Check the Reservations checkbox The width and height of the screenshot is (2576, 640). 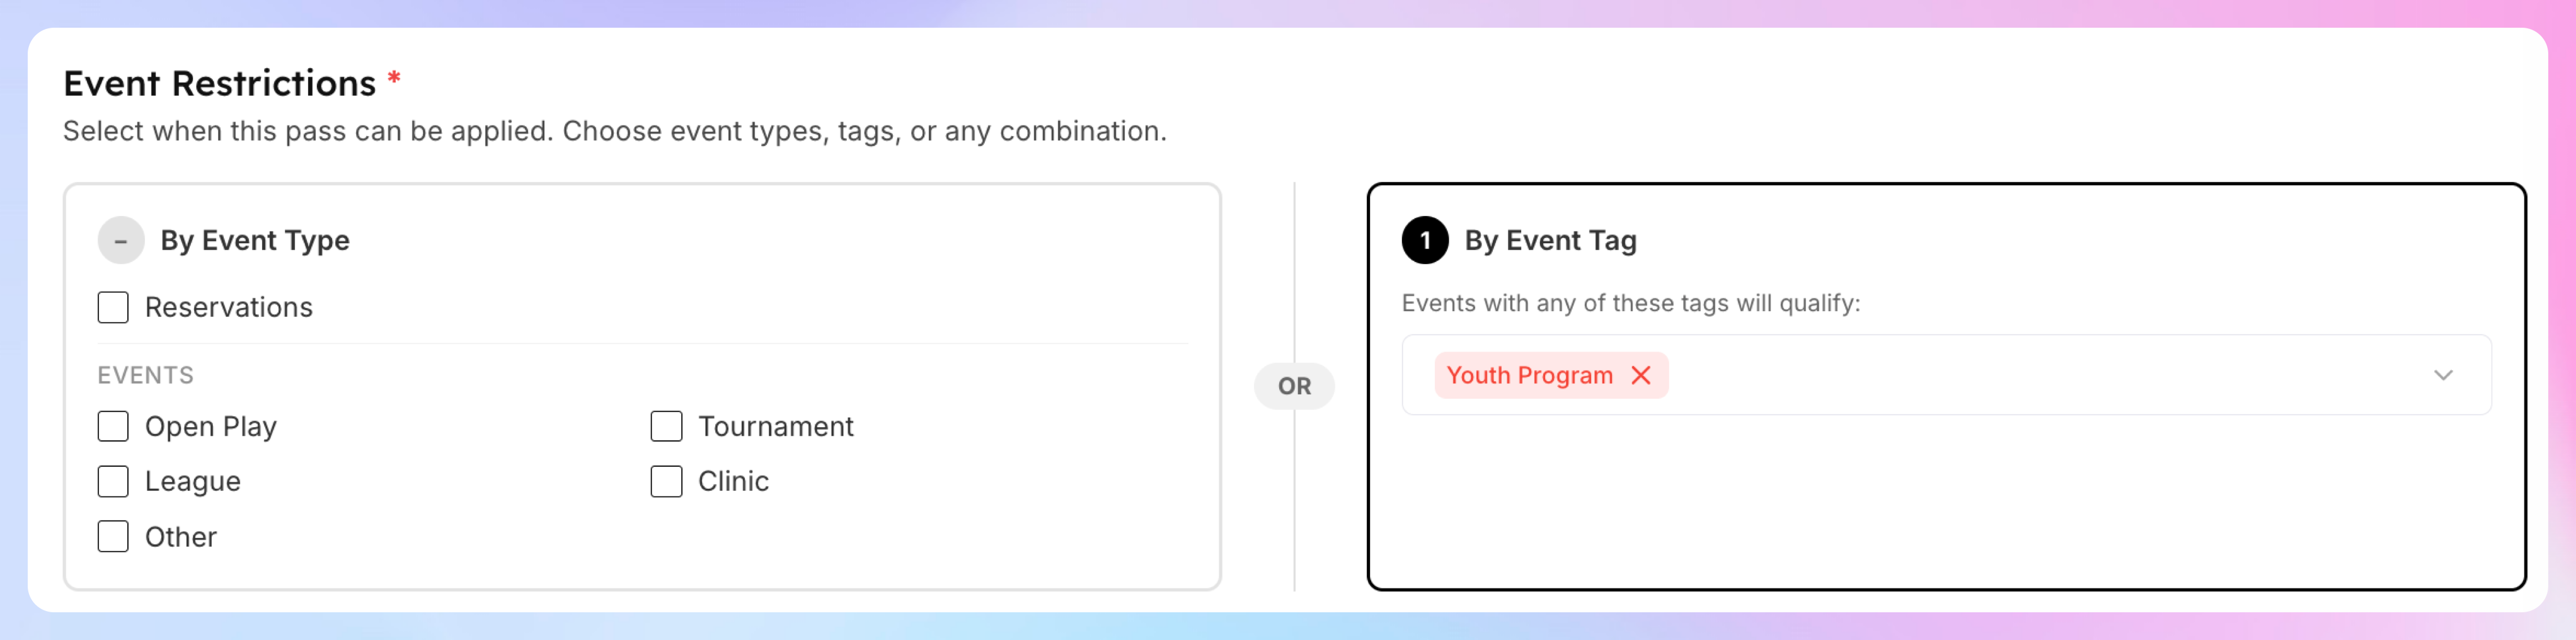[x=113, y=307]
